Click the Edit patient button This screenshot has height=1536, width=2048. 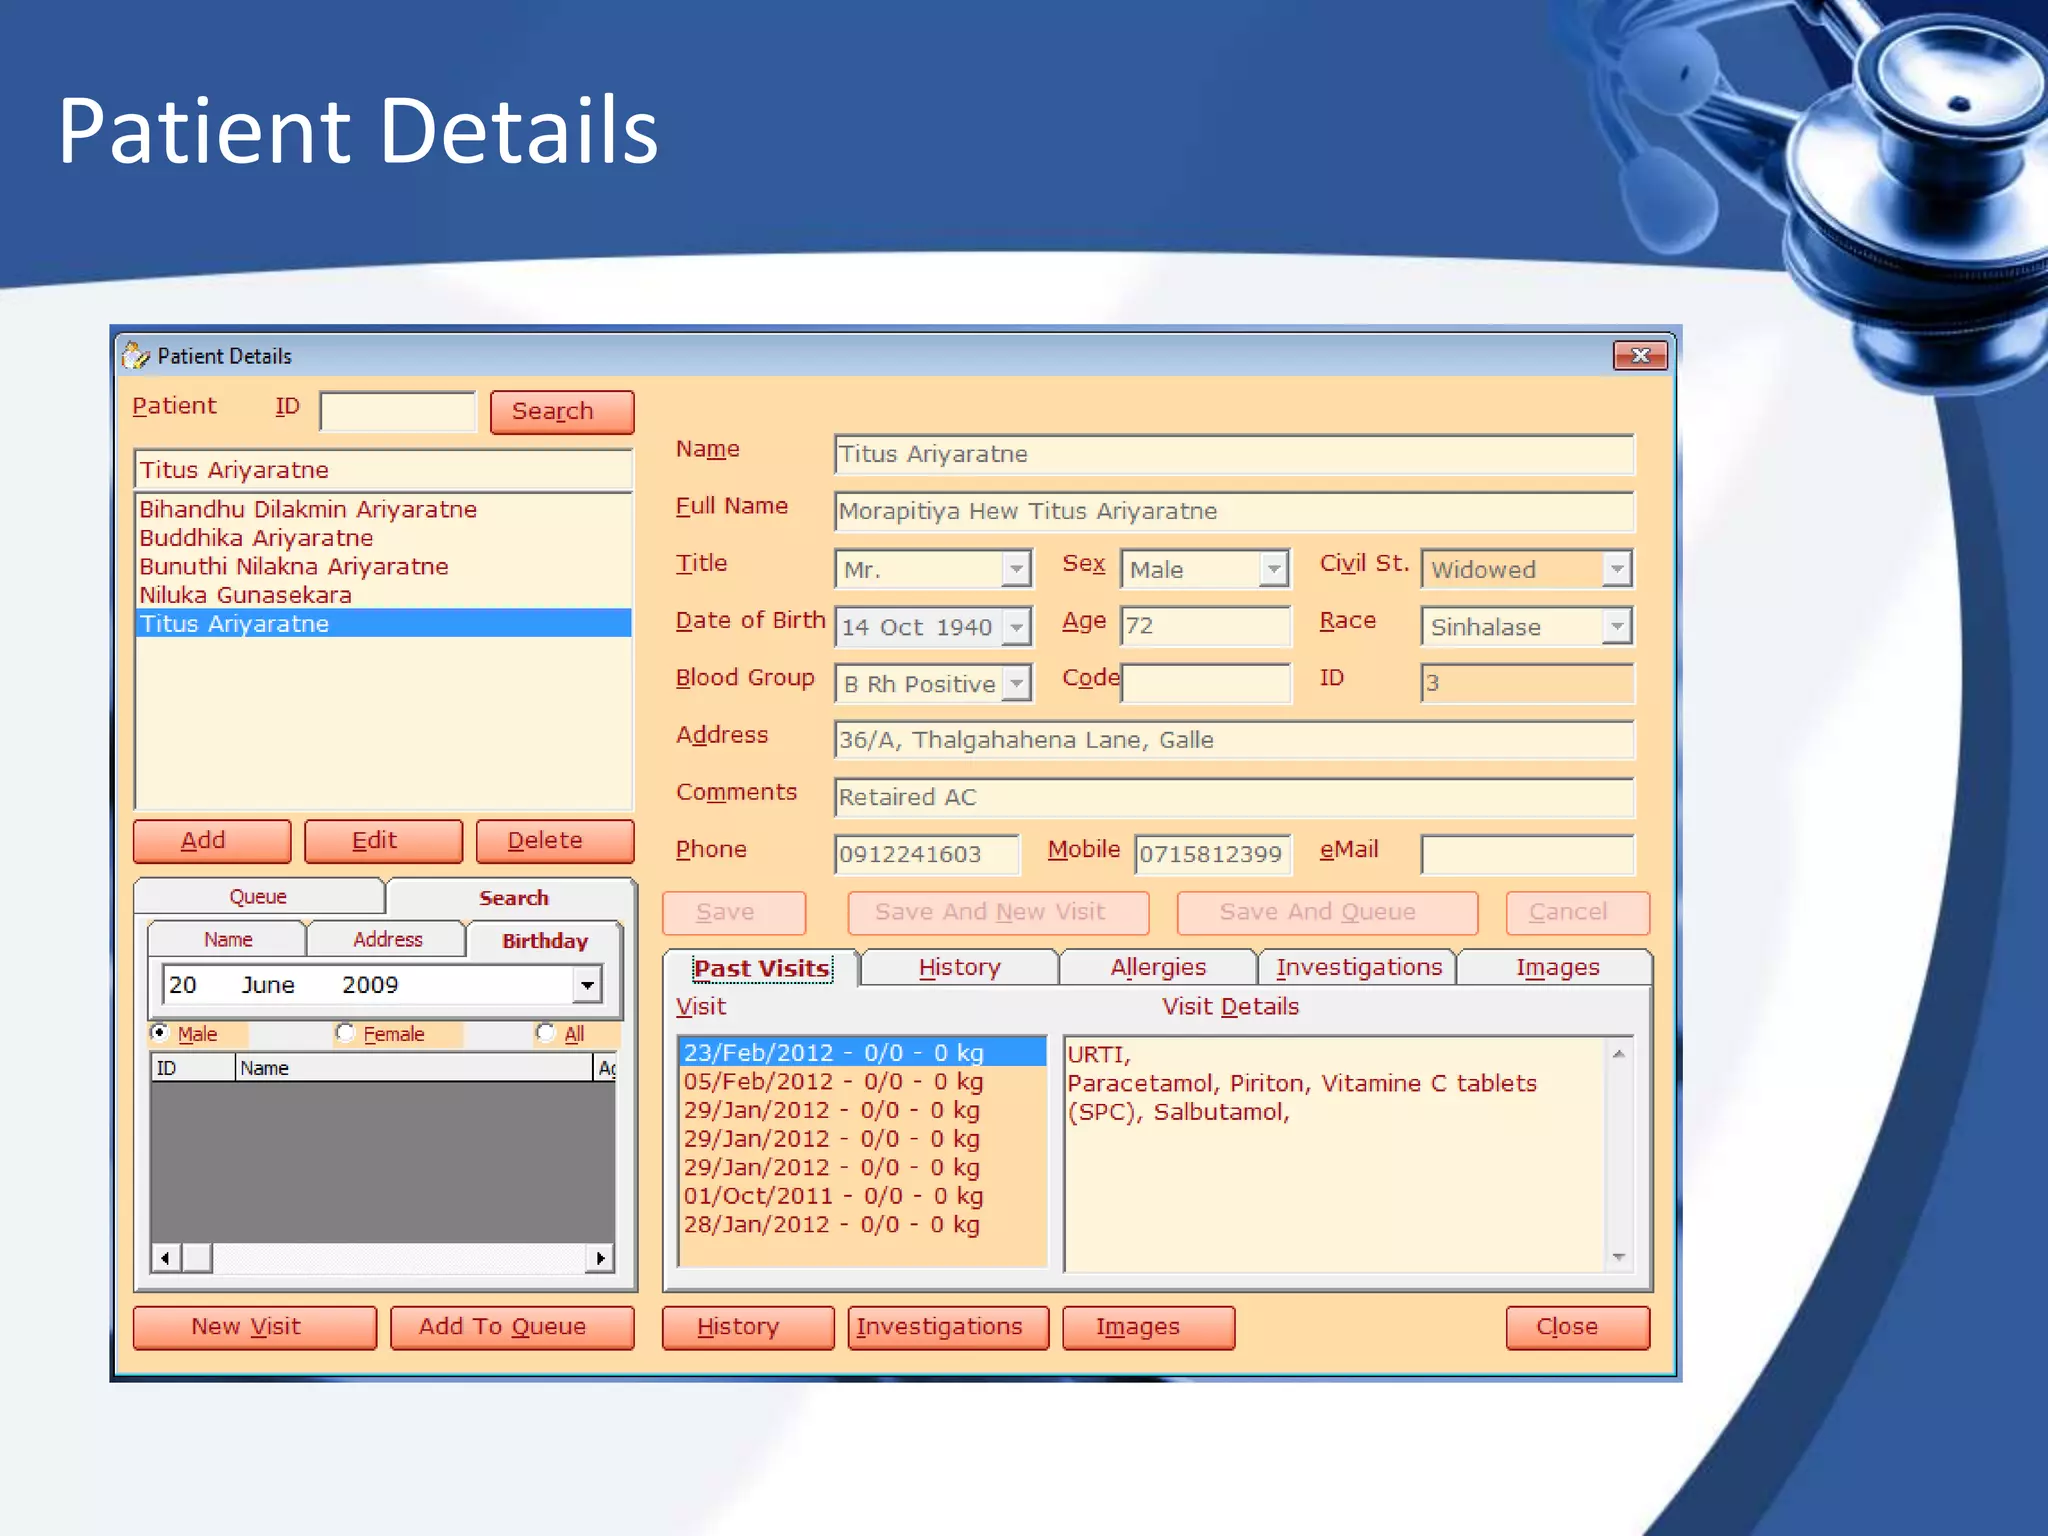[384, 841]
